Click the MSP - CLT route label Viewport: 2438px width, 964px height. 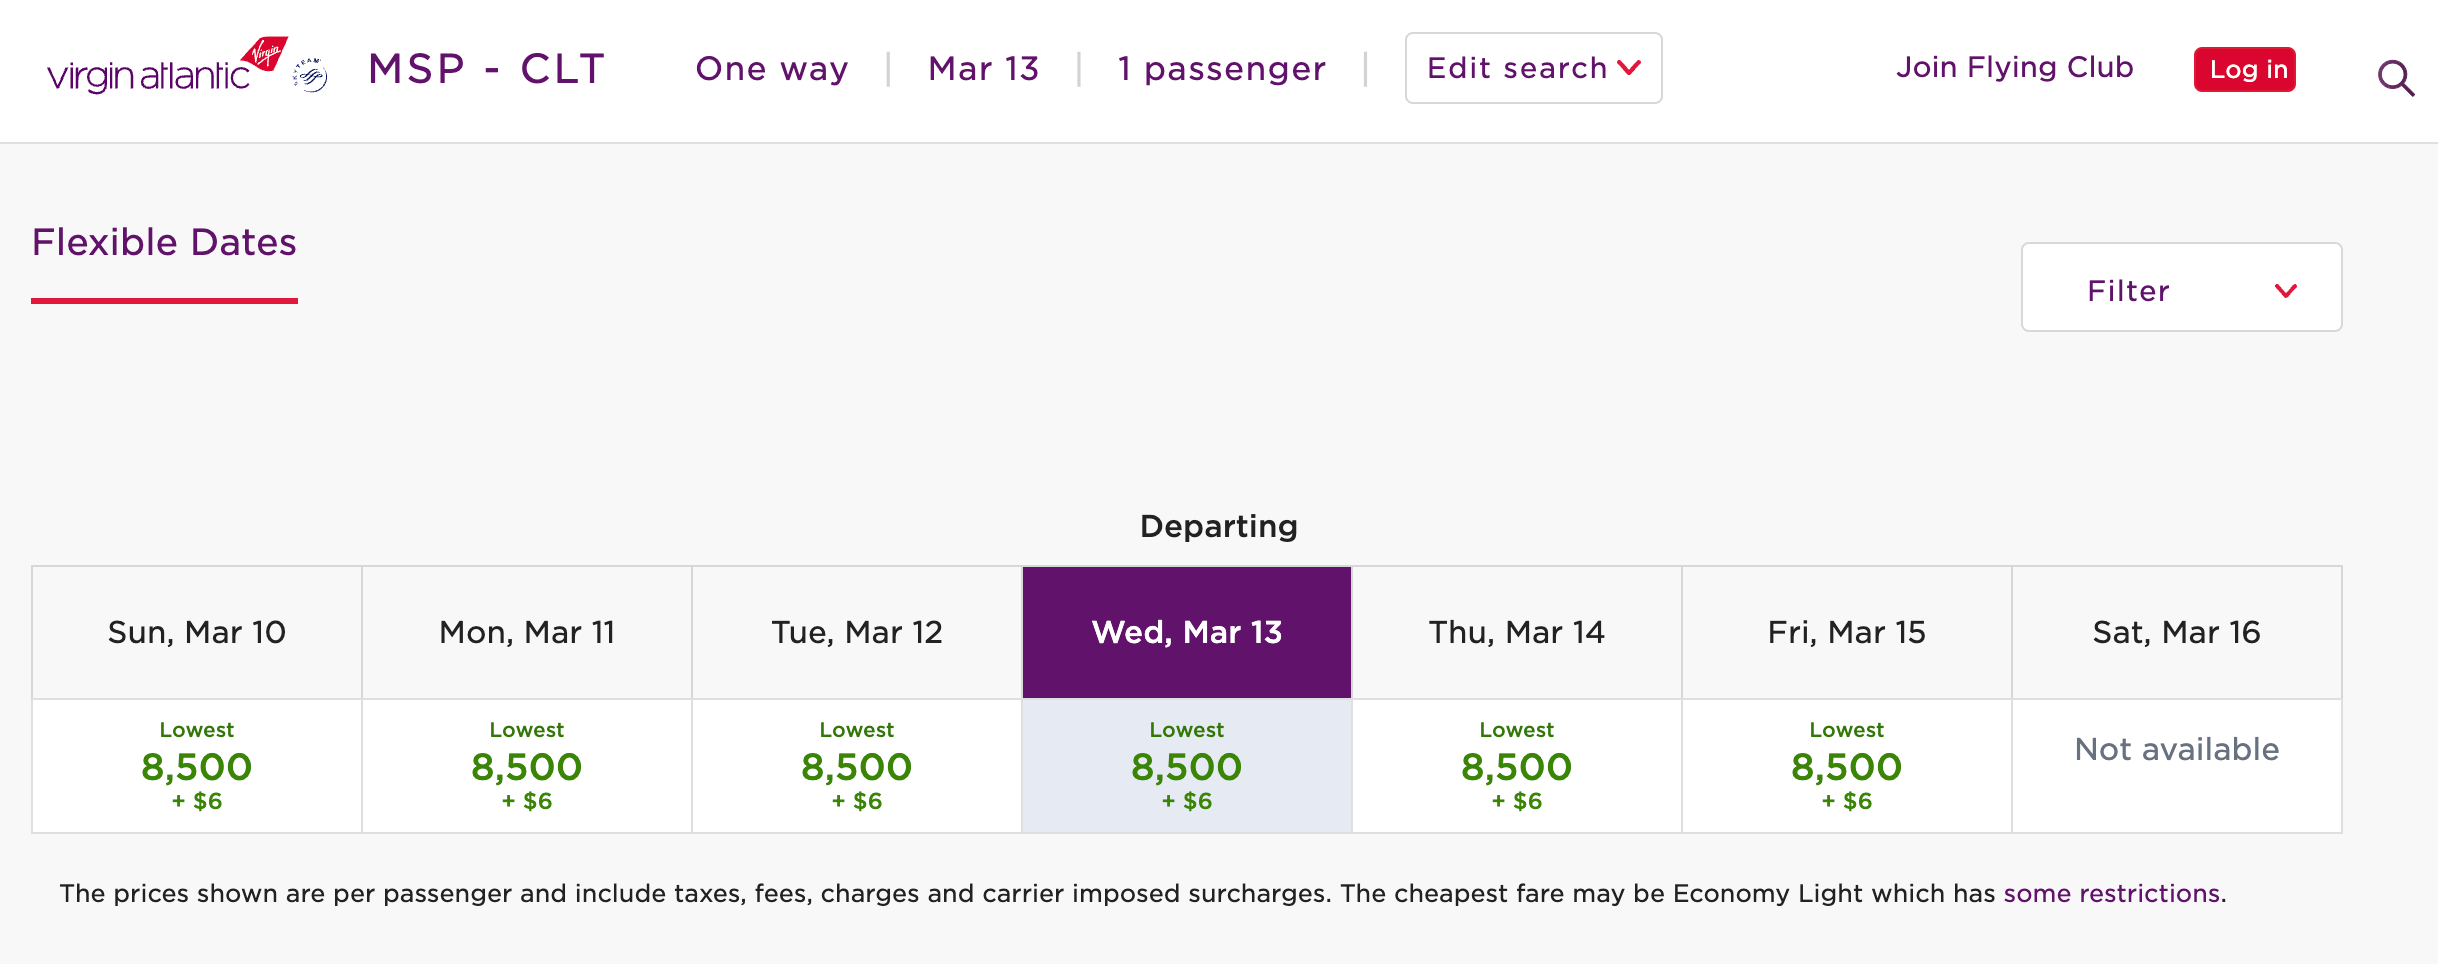pyautogui.click(x=486, y=68)
